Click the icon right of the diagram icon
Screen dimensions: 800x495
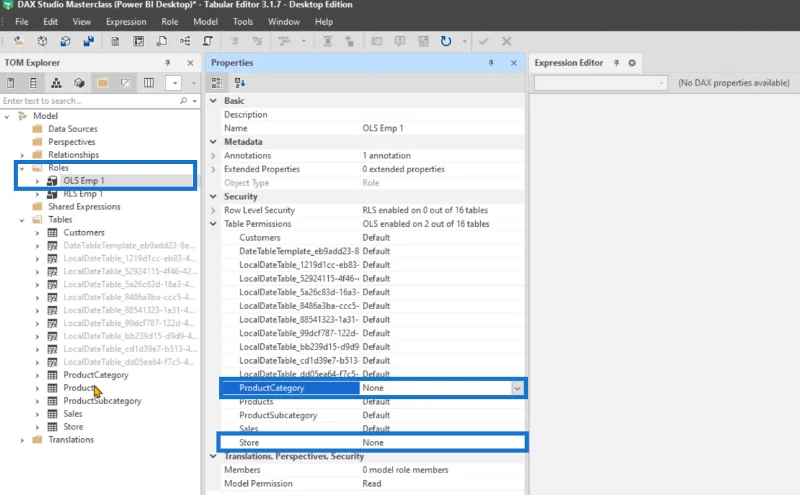click(208, 41)
